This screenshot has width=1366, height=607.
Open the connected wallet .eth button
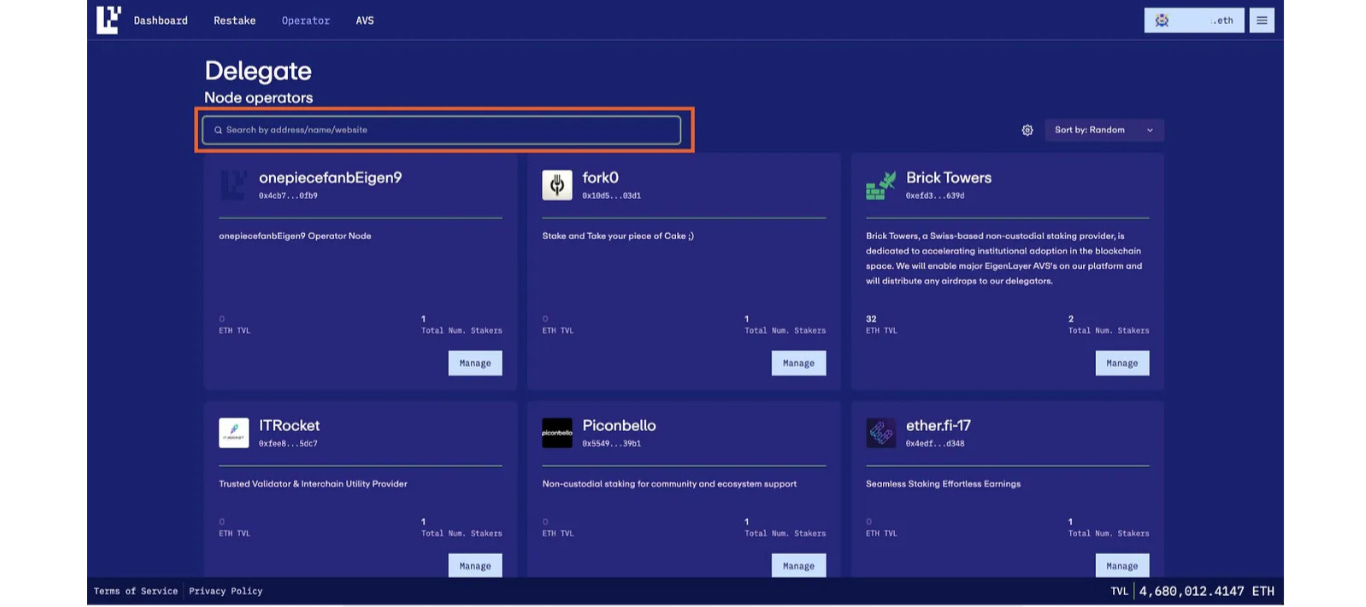coord(1194,20)
